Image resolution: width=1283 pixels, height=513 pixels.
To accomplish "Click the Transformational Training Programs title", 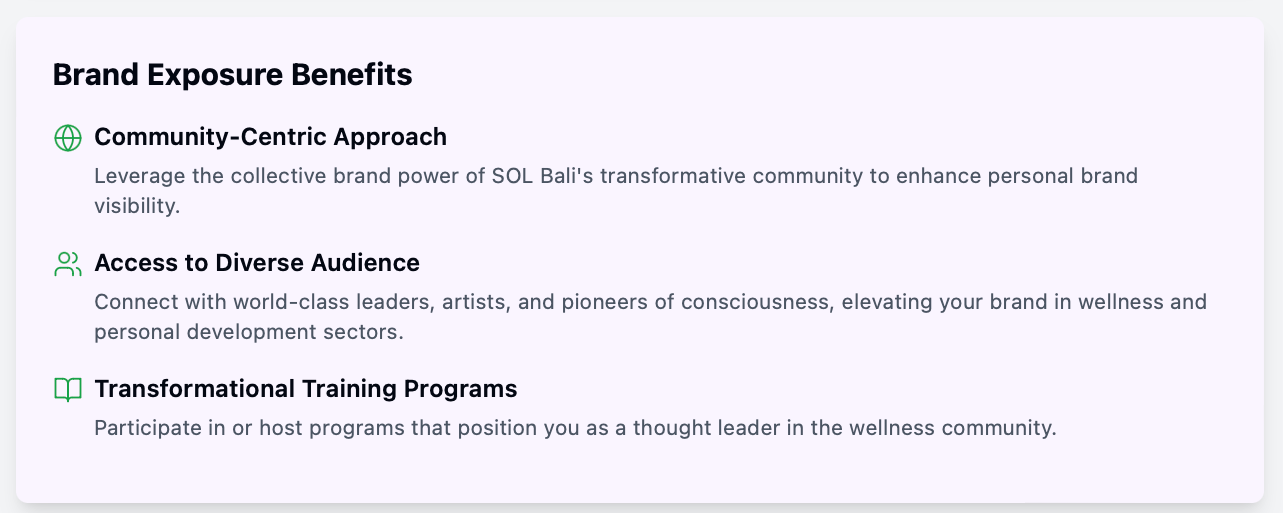I will pyautogui.click(x=306, y=388).
